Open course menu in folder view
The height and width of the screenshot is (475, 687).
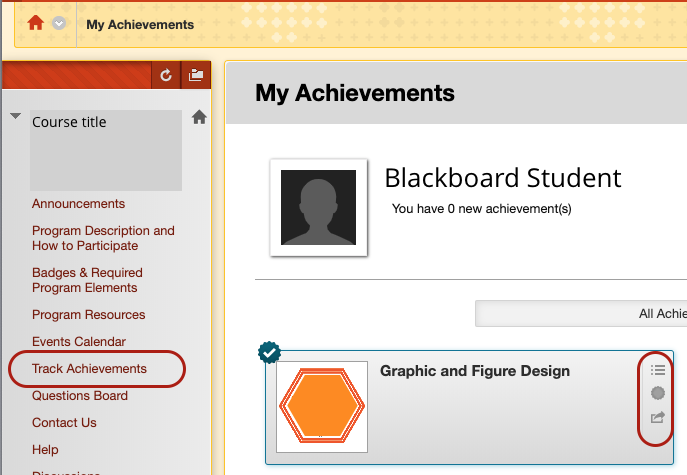196,75
